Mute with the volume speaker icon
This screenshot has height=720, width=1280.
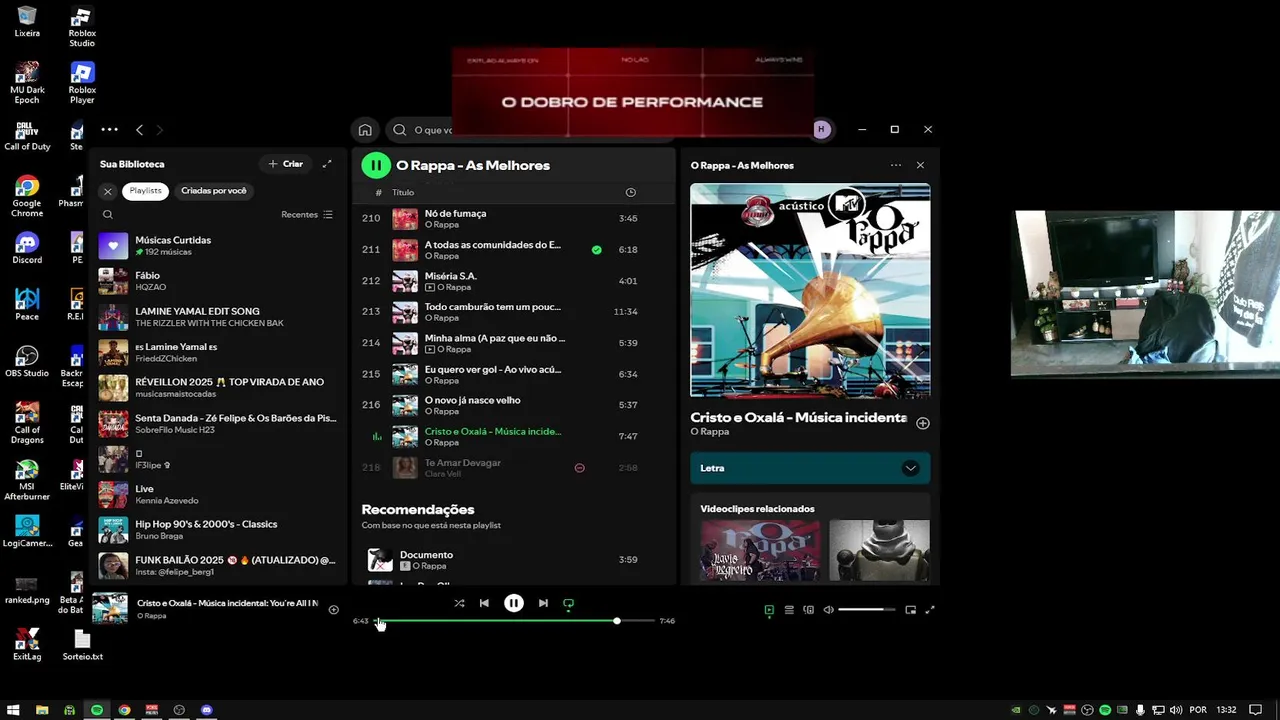point(828,610)
